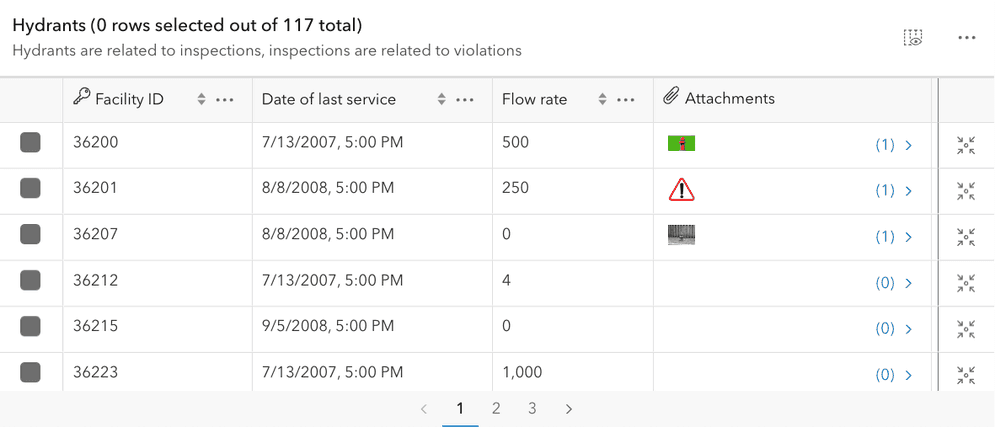Toggle show selected records view icon
The width and height of the screenshot is (995, 427).
(x=912, y=37)
